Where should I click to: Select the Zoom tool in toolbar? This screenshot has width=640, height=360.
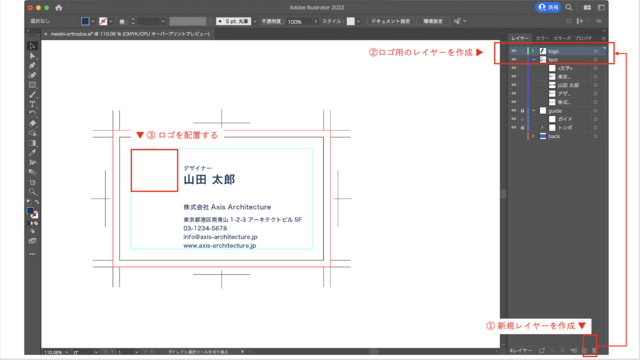(x=32, y=192)
